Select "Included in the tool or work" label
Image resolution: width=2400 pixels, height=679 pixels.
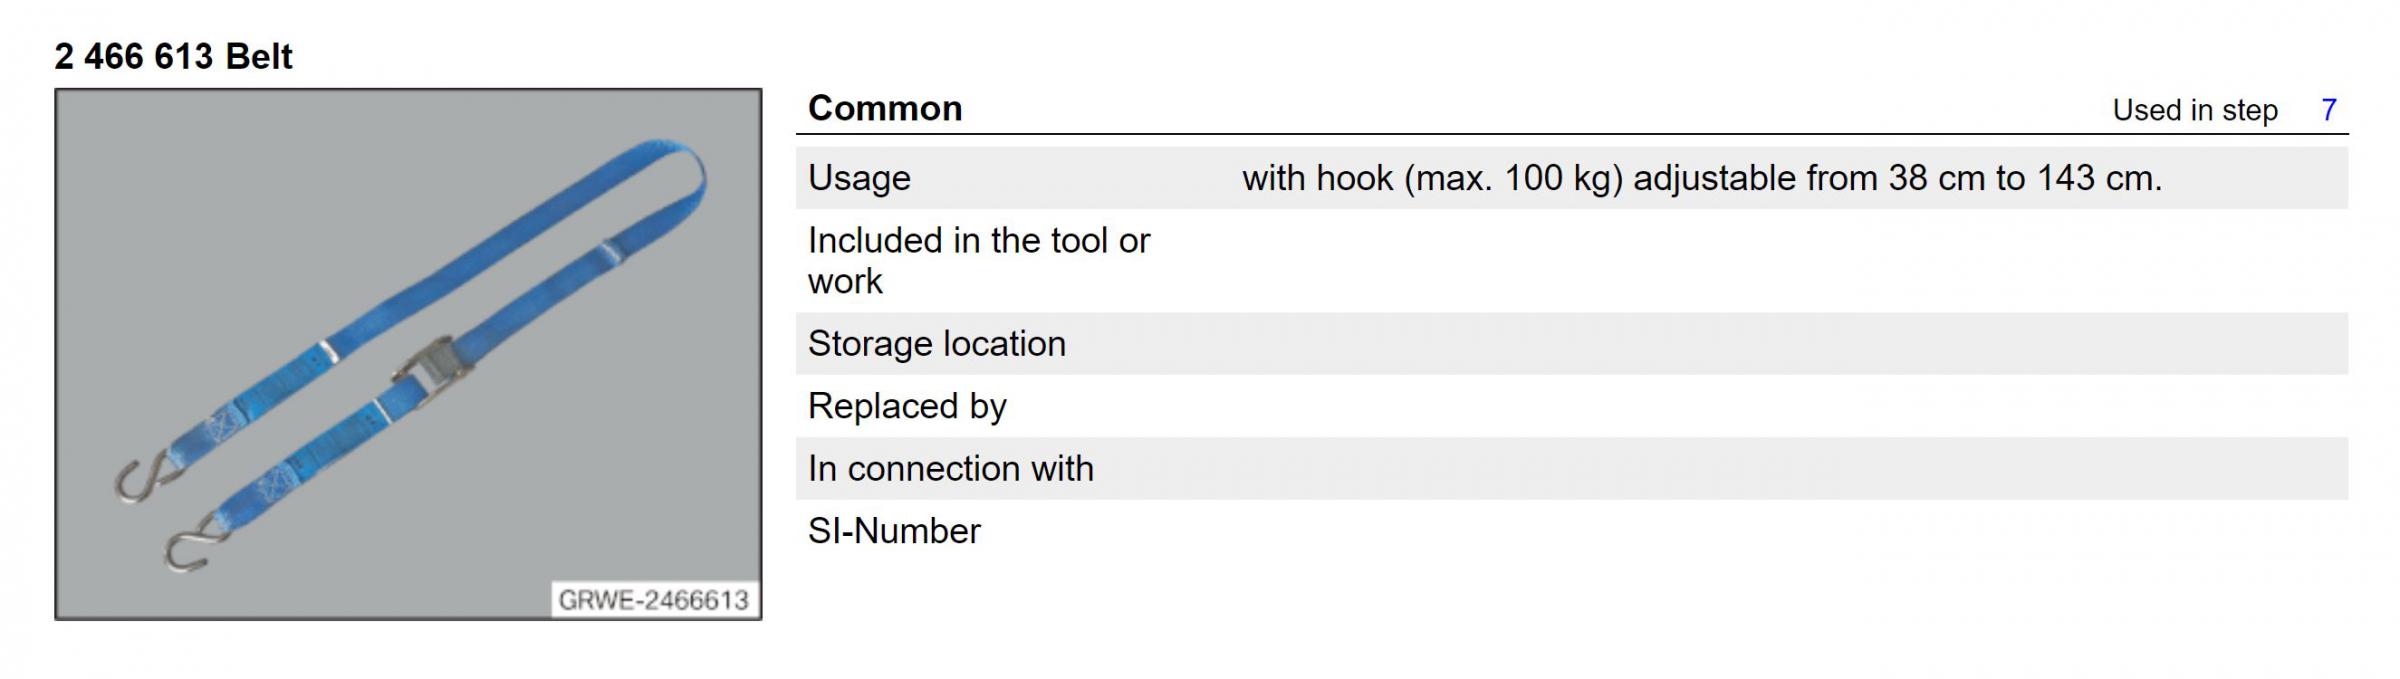click(x=978, y=261)
